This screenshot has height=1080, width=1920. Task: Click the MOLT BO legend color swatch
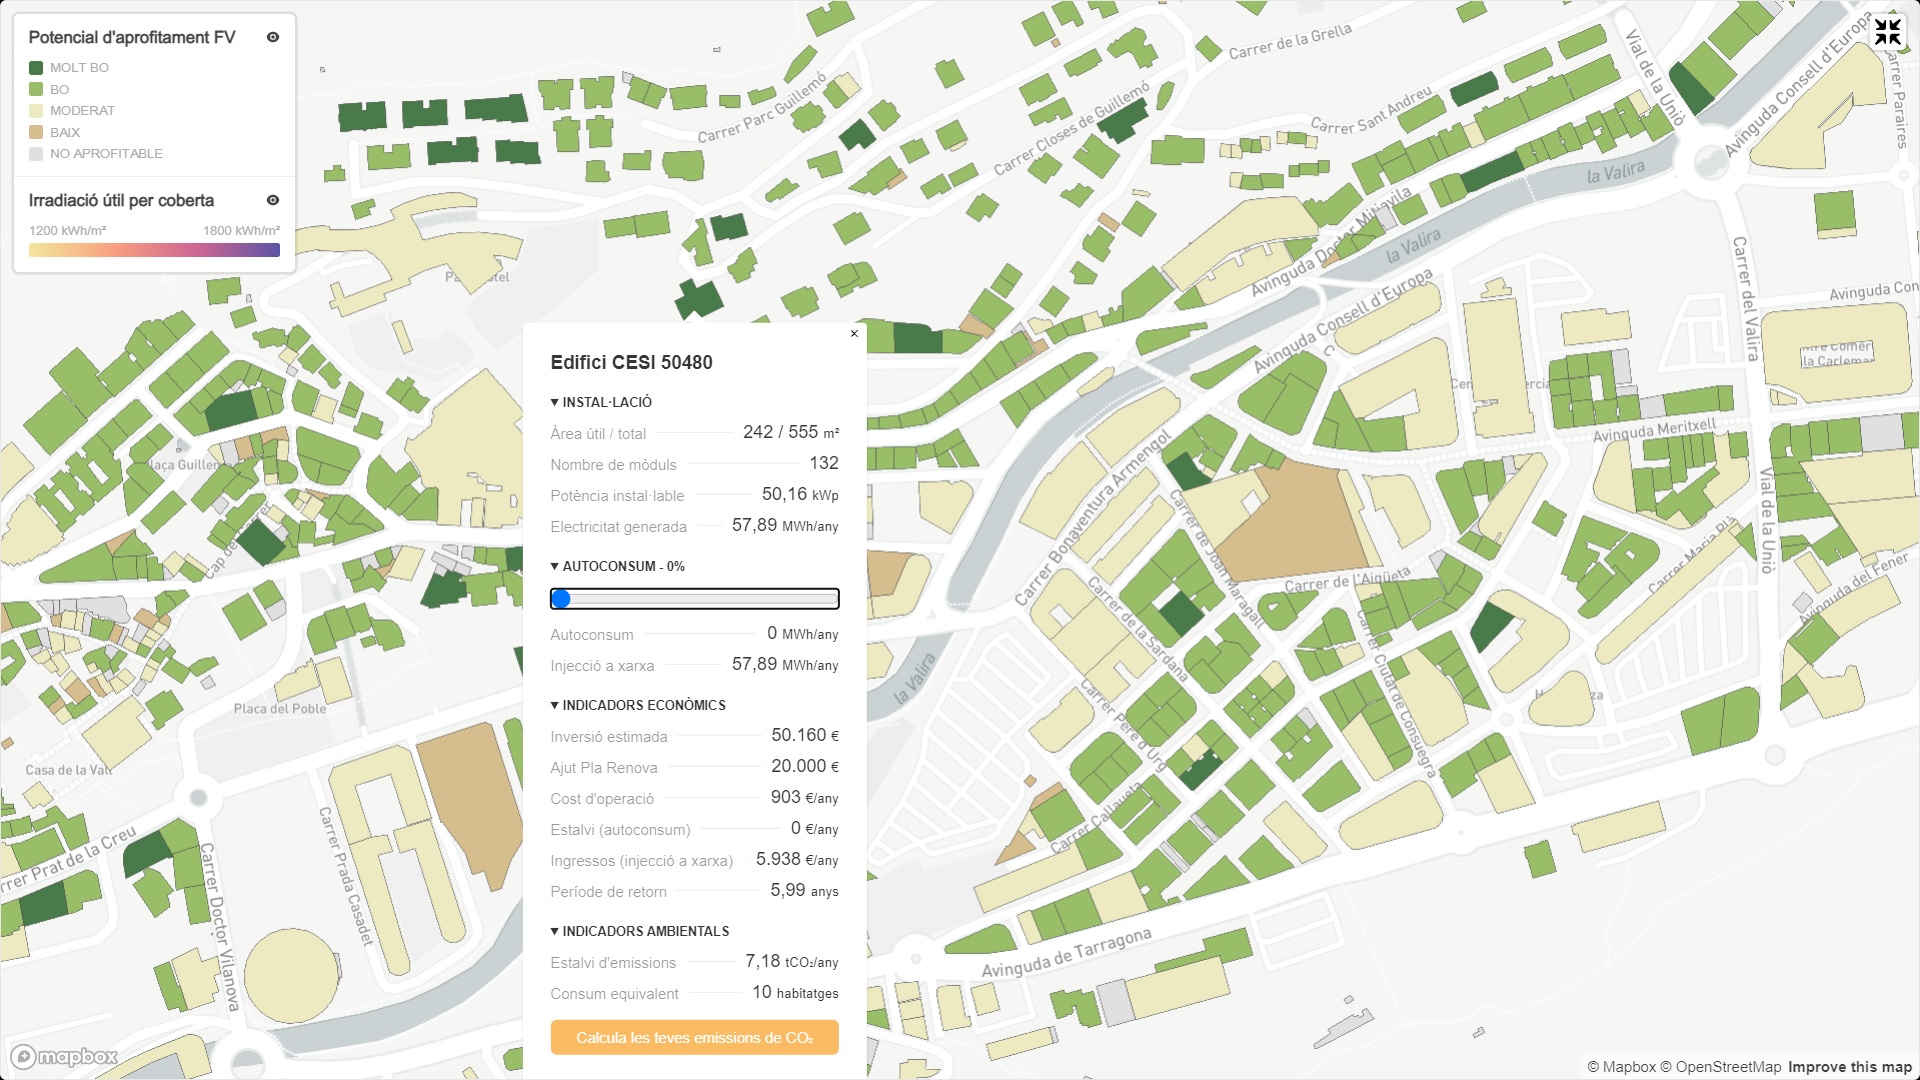pyautogui.click(x=36, y=68)
